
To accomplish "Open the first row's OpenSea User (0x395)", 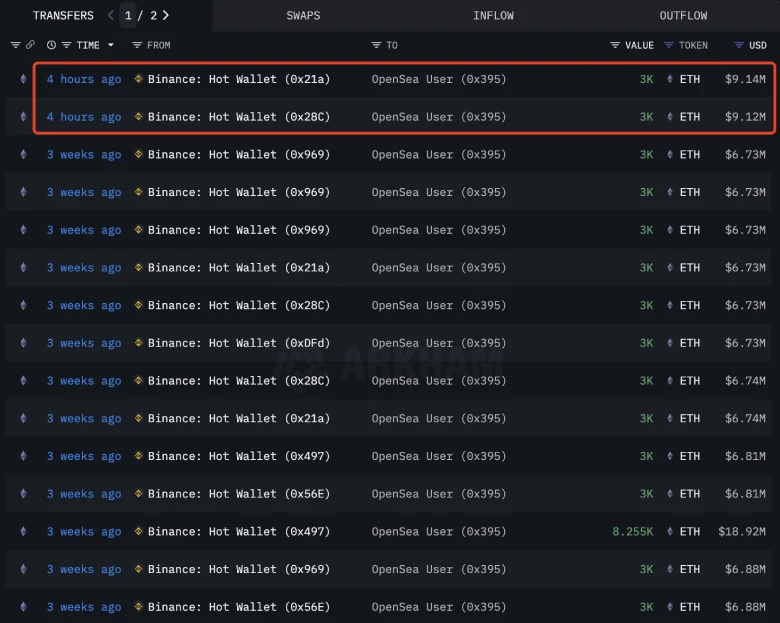I will click(439, 79).
